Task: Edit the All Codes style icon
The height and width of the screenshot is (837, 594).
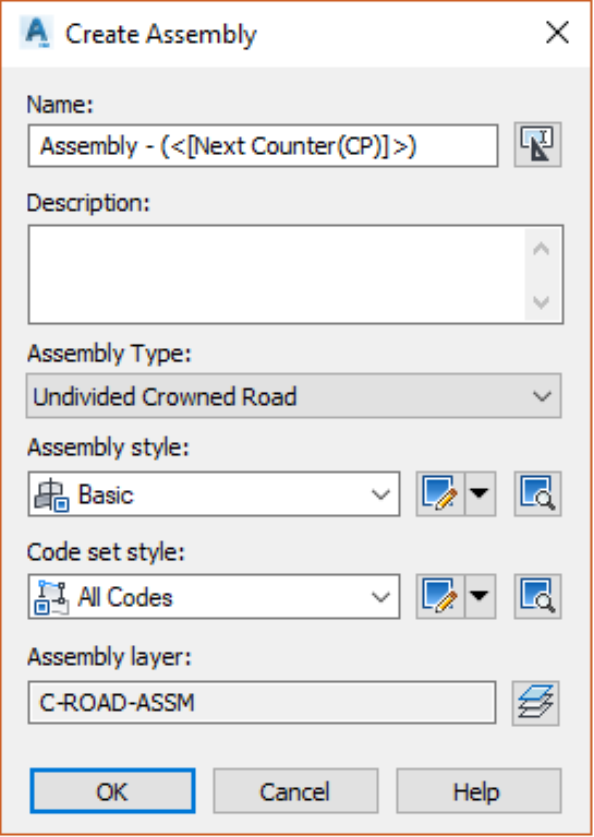Action: 440,596
